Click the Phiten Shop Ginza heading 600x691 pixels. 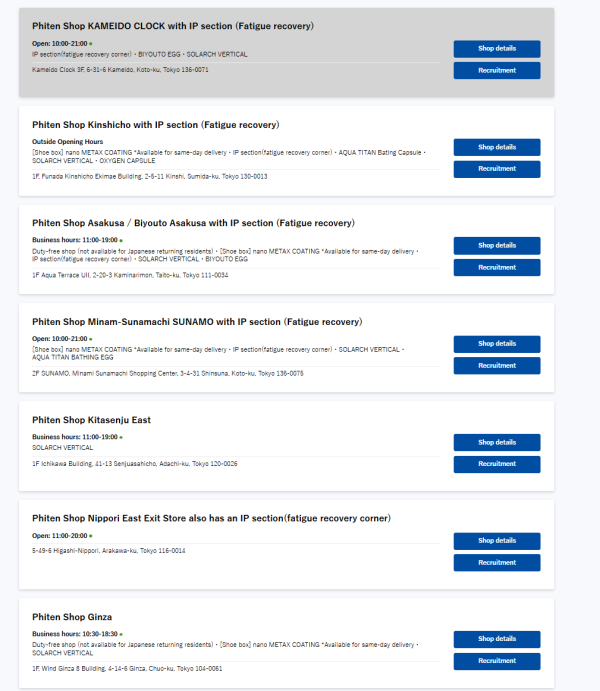point(72,617)
